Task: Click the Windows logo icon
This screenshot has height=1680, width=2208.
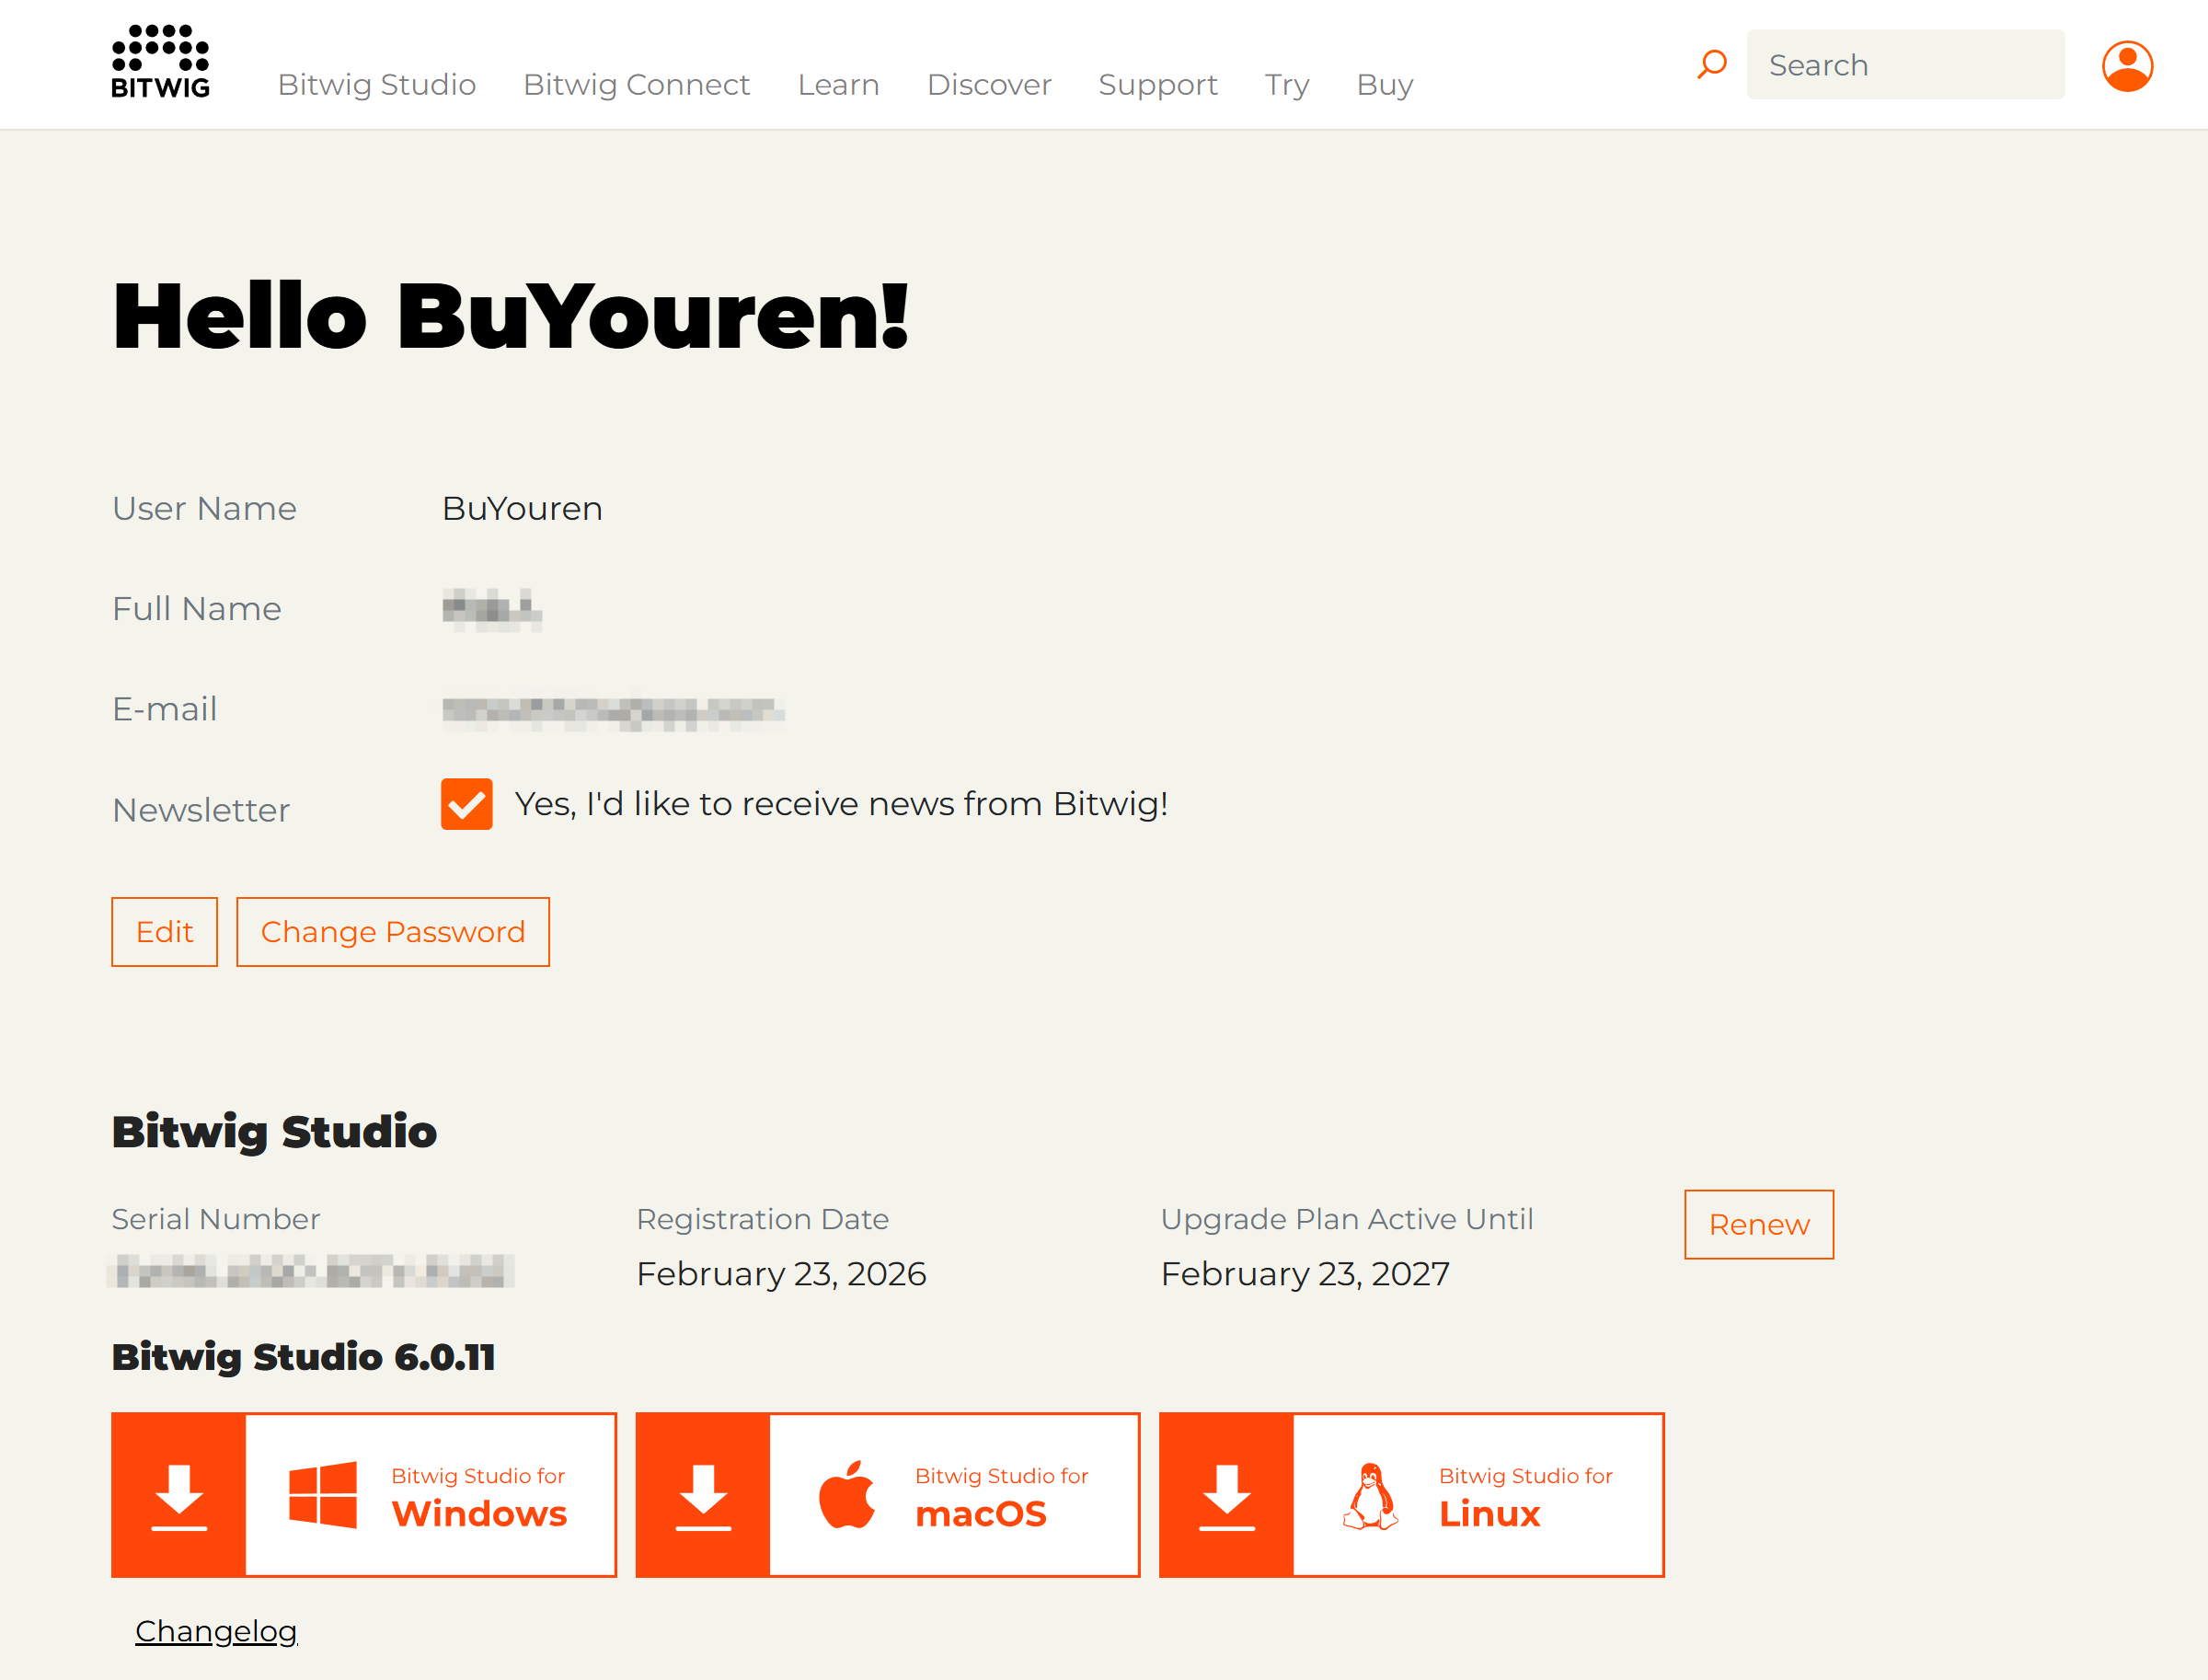Action: point(322,1495)
